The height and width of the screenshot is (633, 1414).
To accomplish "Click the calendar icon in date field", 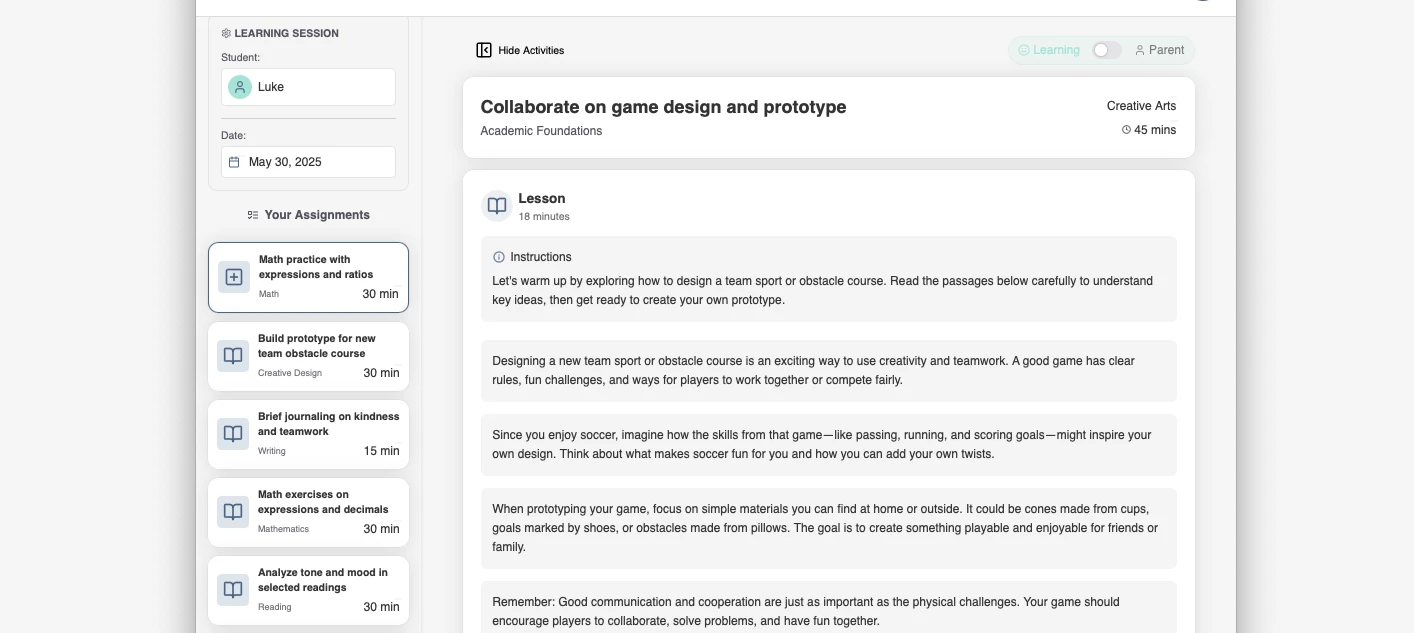I will pyautogui.click(x=234, y=162).
